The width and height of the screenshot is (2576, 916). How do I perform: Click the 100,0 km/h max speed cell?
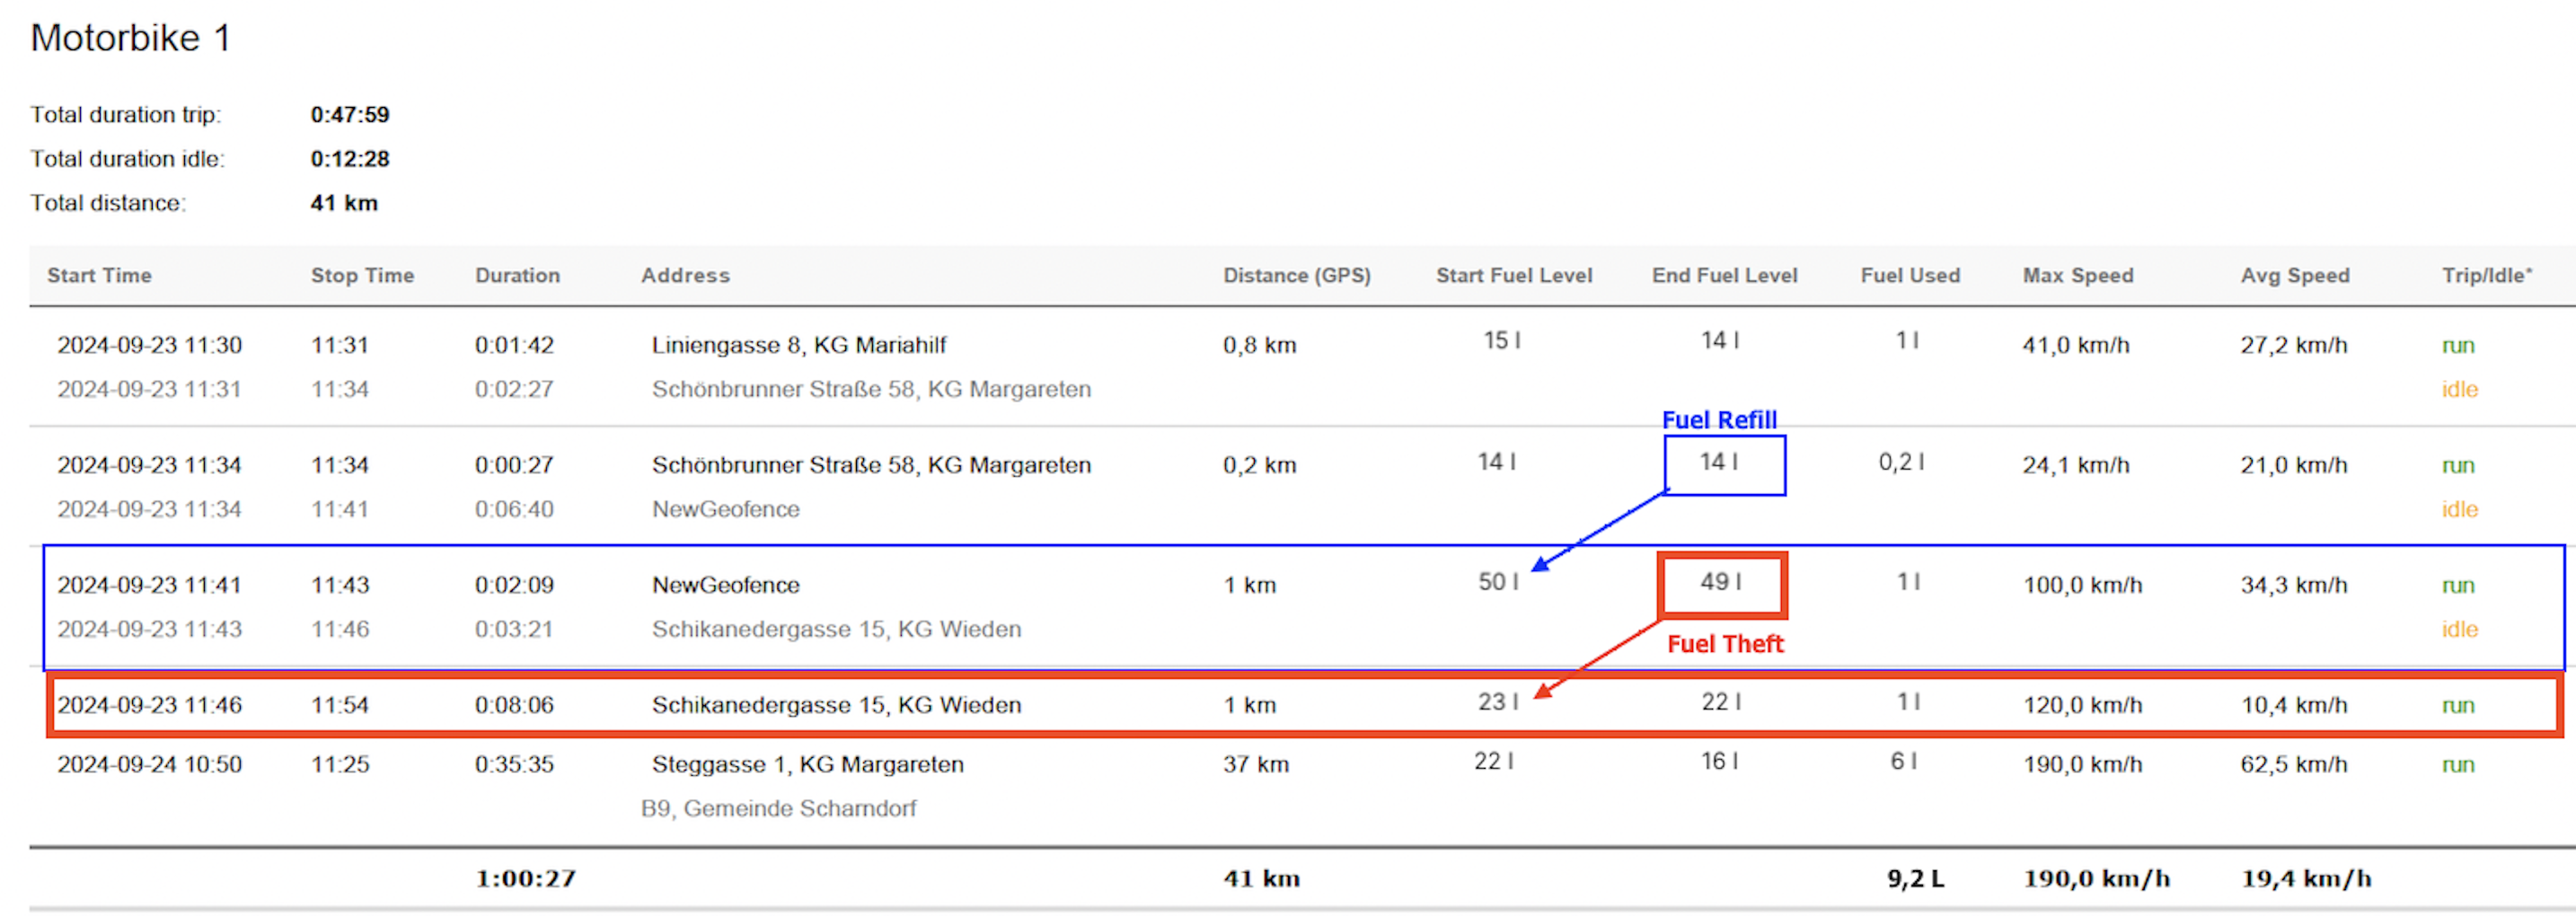(2083, 585)
